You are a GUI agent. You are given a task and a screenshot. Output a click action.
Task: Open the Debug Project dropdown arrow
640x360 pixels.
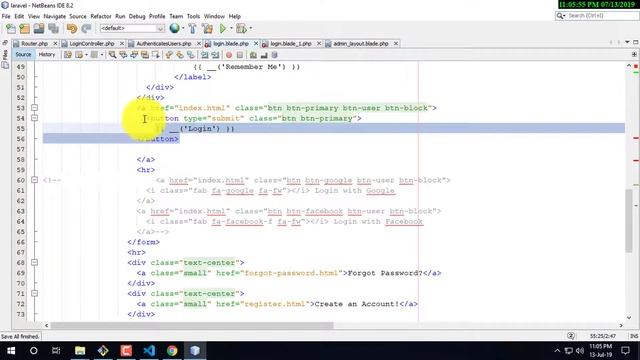pyautogui.click(x=251, y=28)
